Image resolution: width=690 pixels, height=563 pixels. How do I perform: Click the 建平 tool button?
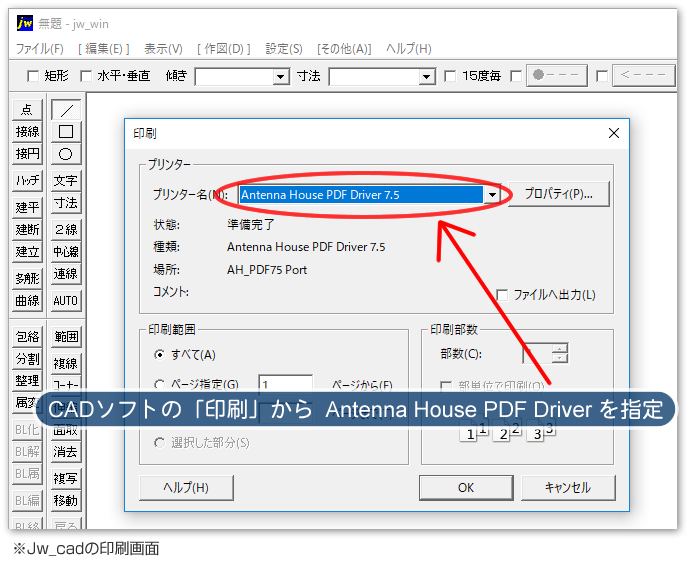coord(27,207)
